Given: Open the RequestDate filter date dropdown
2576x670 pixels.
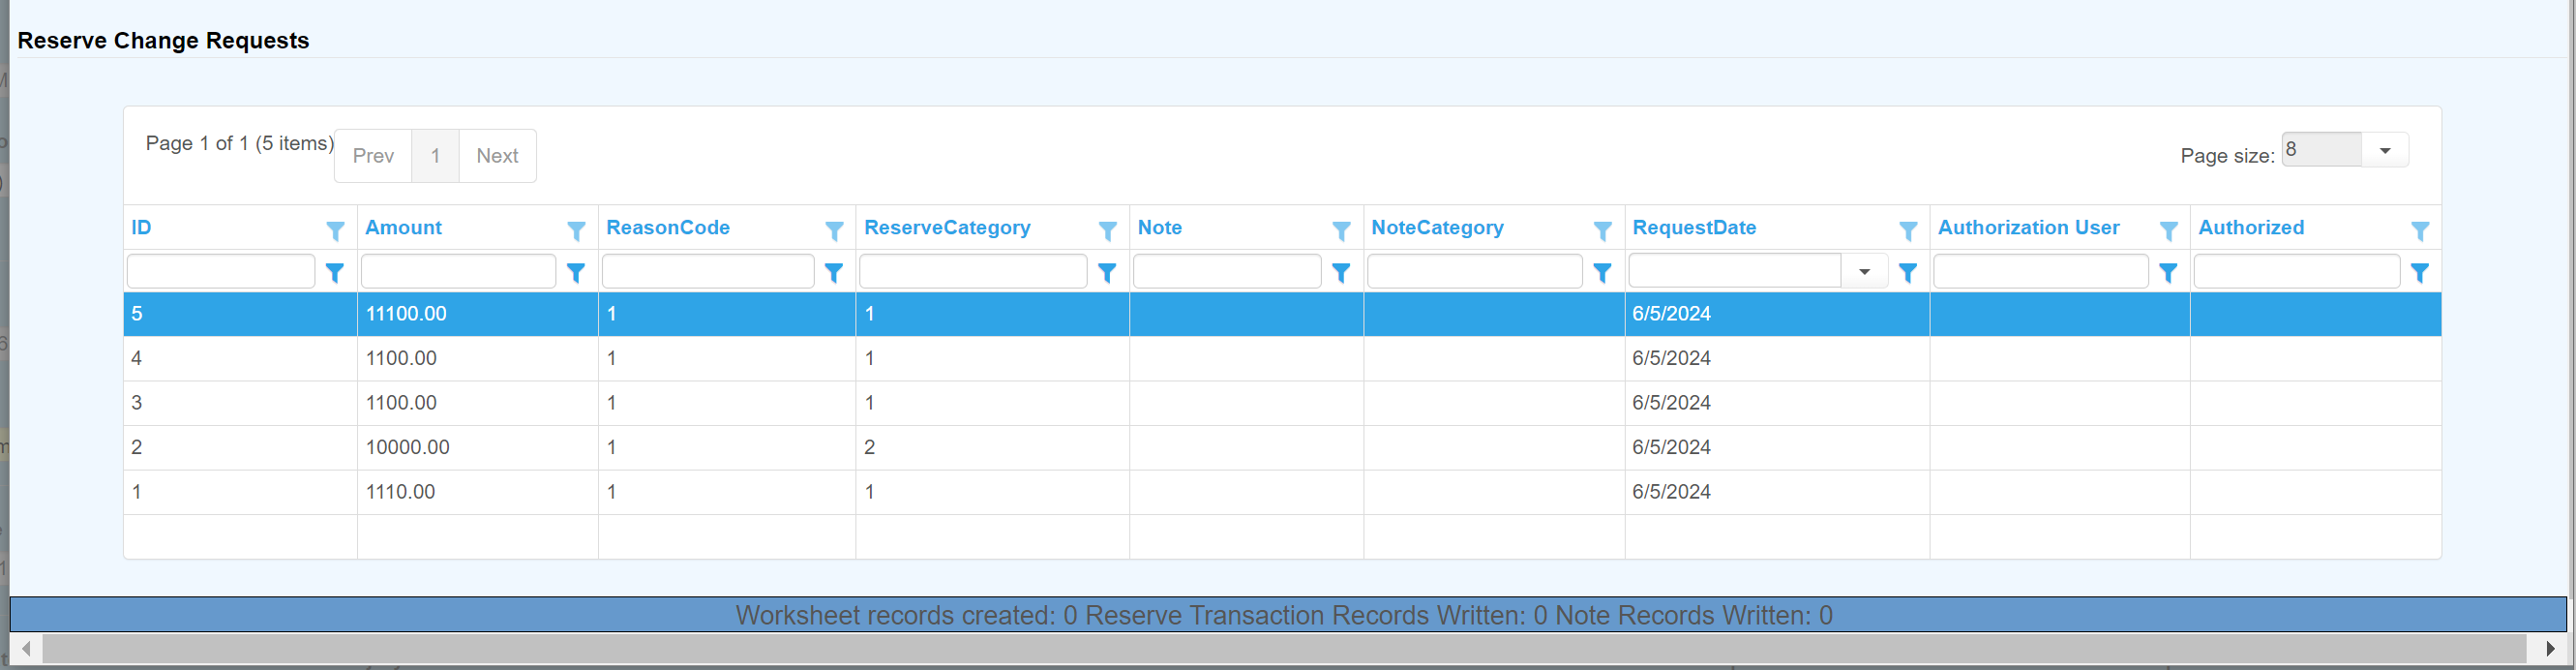Looking at the screenshot, I should tap(1864, 272).
